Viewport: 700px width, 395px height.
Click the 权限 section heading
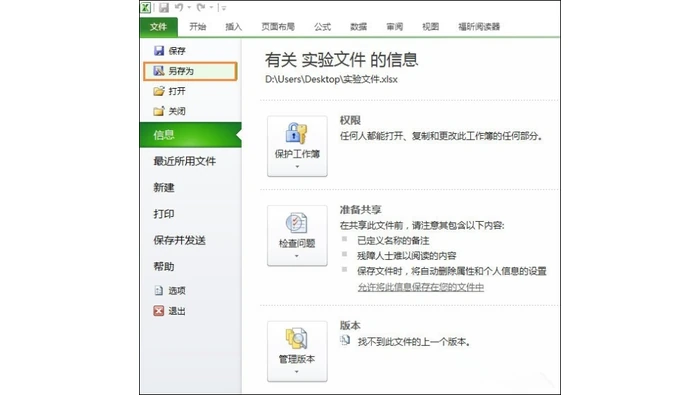tap(350, 120)
